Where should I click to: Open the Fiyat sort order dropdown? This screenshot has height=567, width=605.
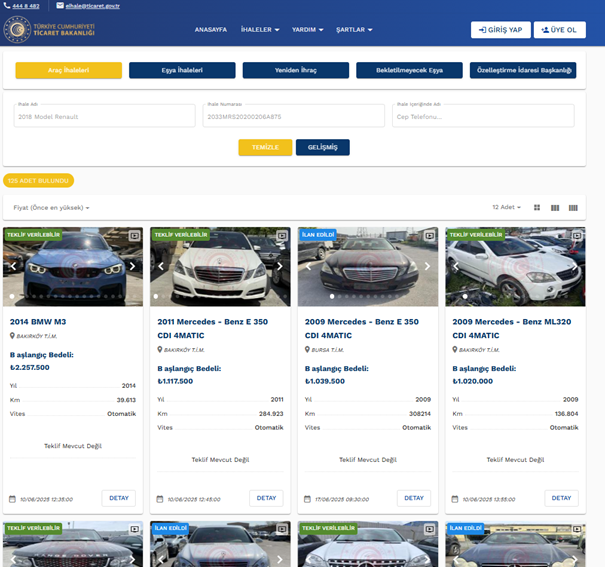(51, 208)
